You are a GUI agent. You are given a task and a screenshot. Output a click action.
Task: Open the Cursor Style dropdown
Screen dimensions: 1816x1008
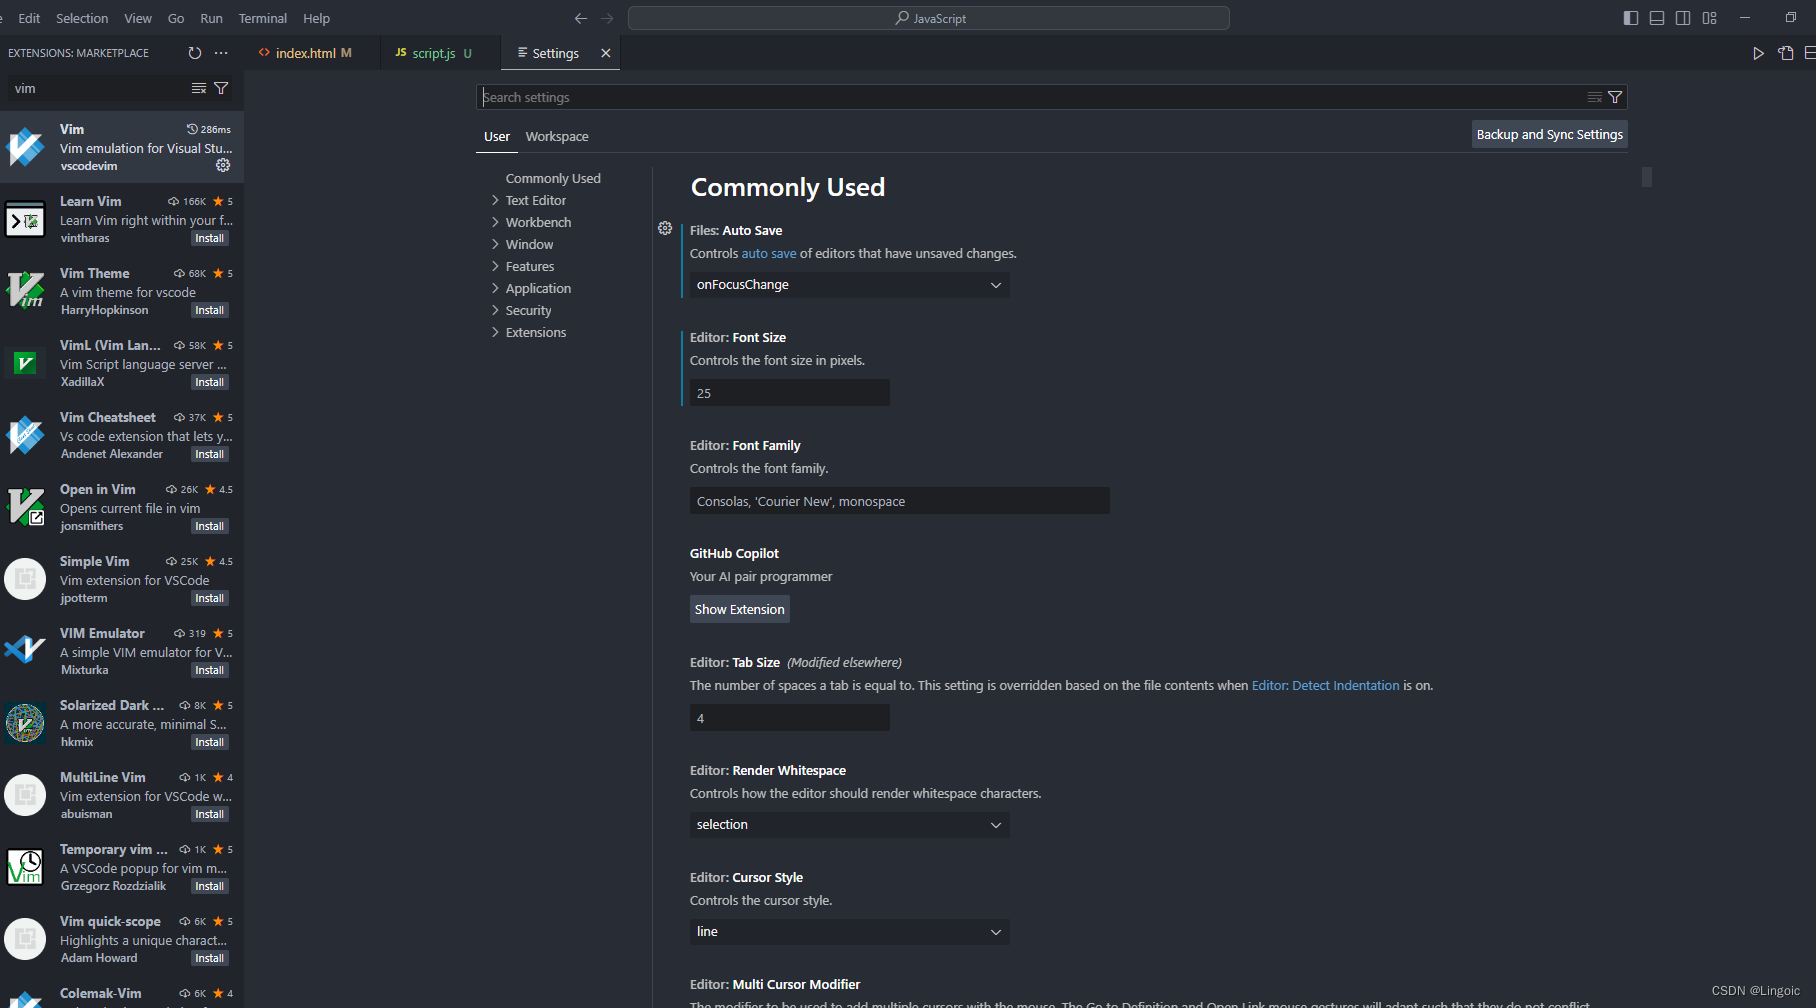(849, 932)
